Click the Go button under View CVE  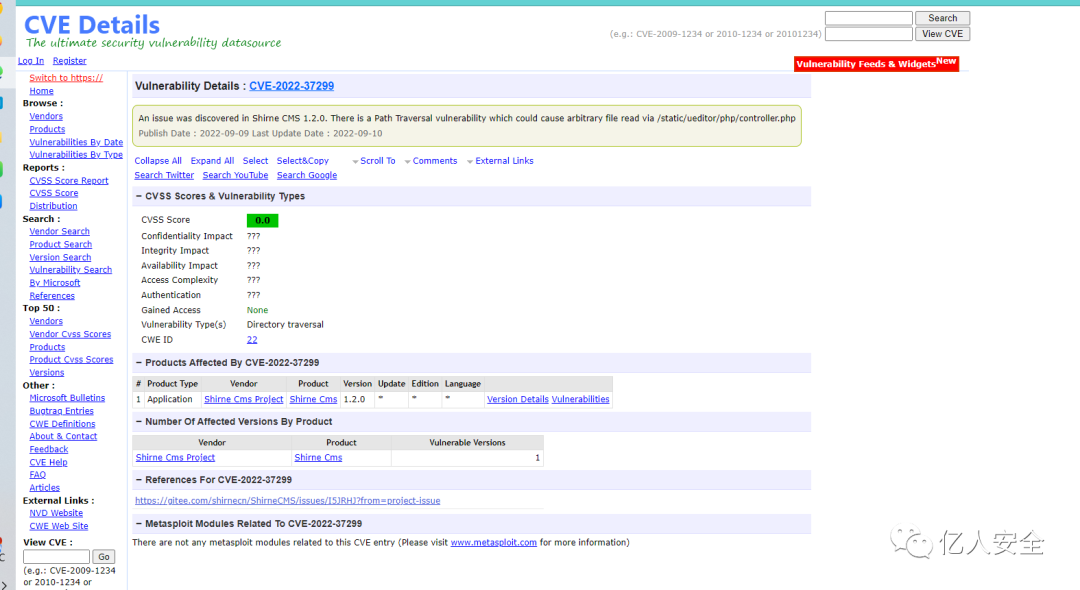coord(103,557)
